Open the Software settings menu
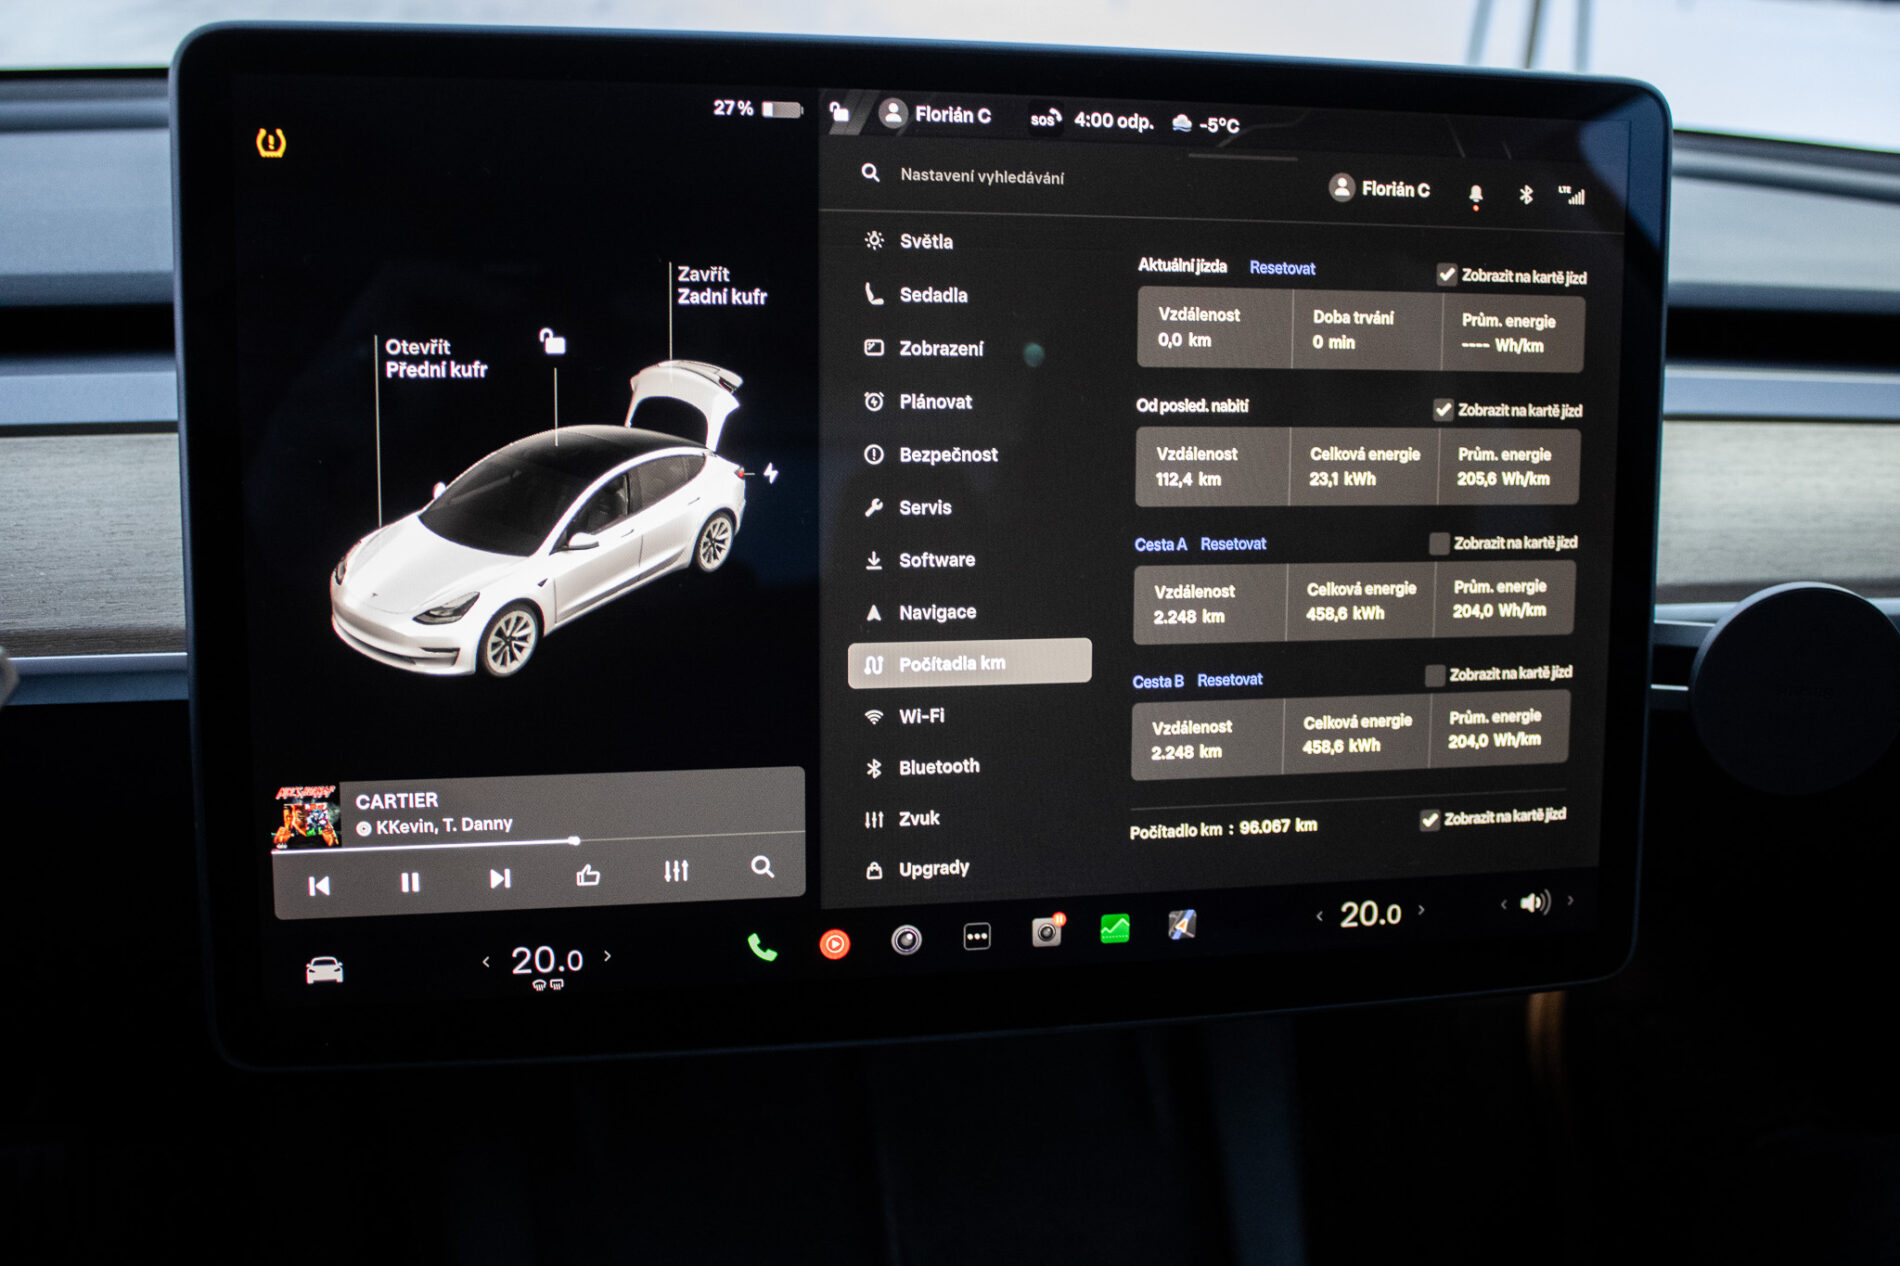 point(936,560)
